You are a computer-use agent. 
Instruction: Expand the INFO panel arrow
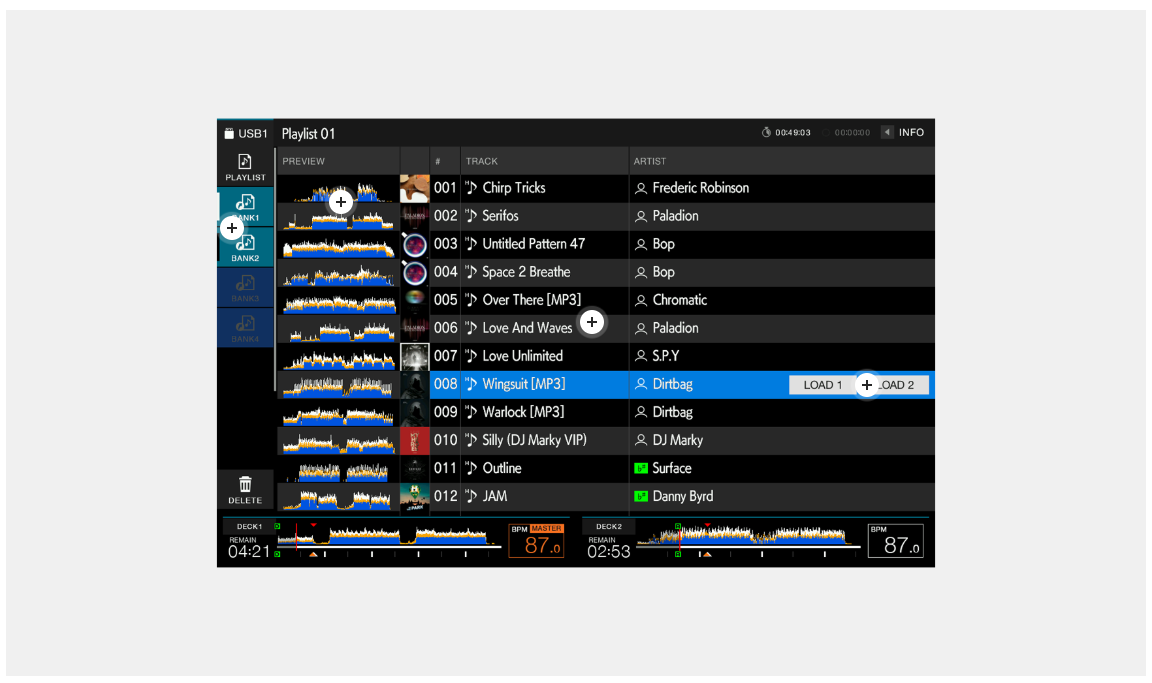(887, 133)
